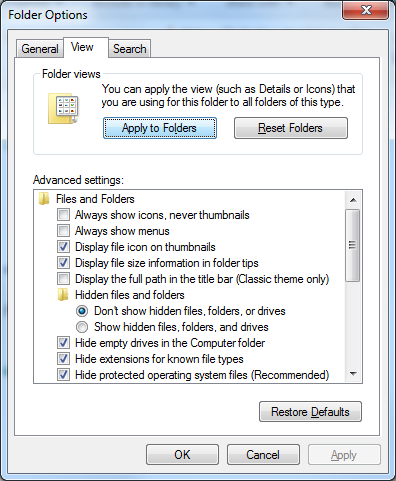Viewport: 396px width, 481px height.
Task: Enable Always show icons, never thumbnails
Action: (x=63, y=215)
